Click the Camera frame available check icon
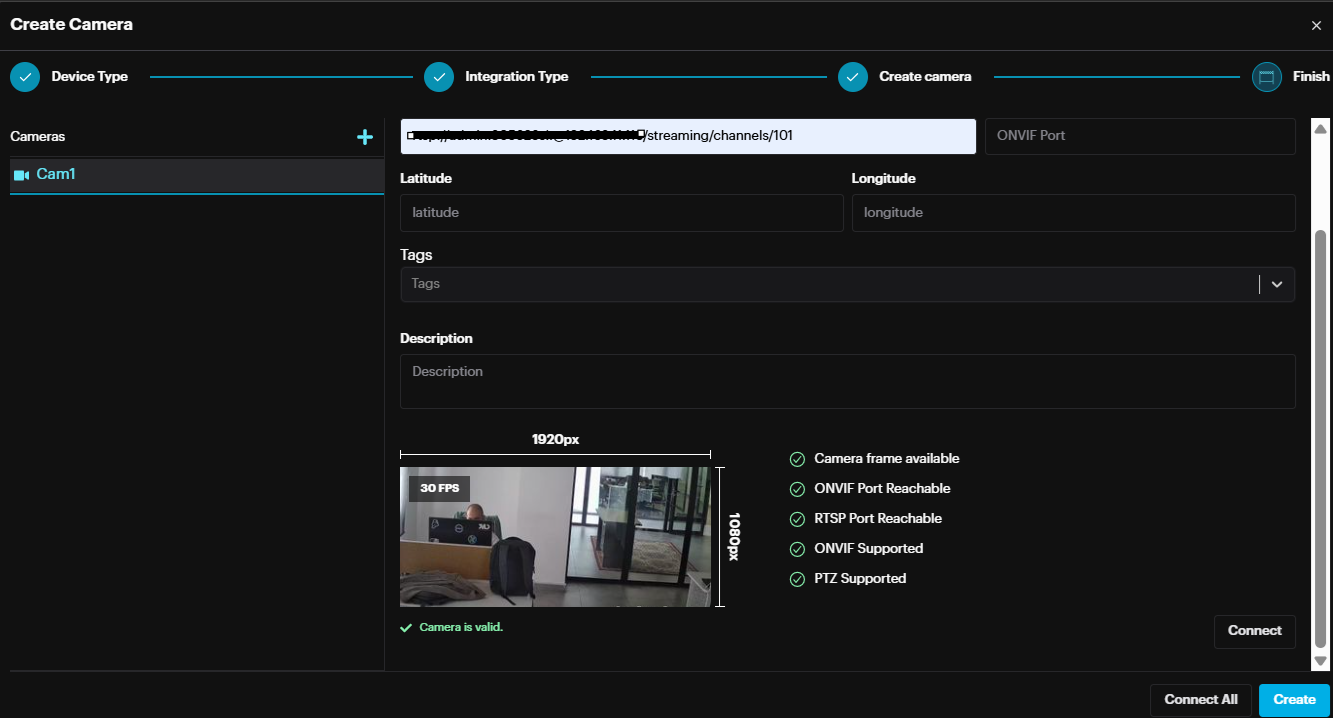Screen dimensions: 1333x718 [x=797, y=459]
